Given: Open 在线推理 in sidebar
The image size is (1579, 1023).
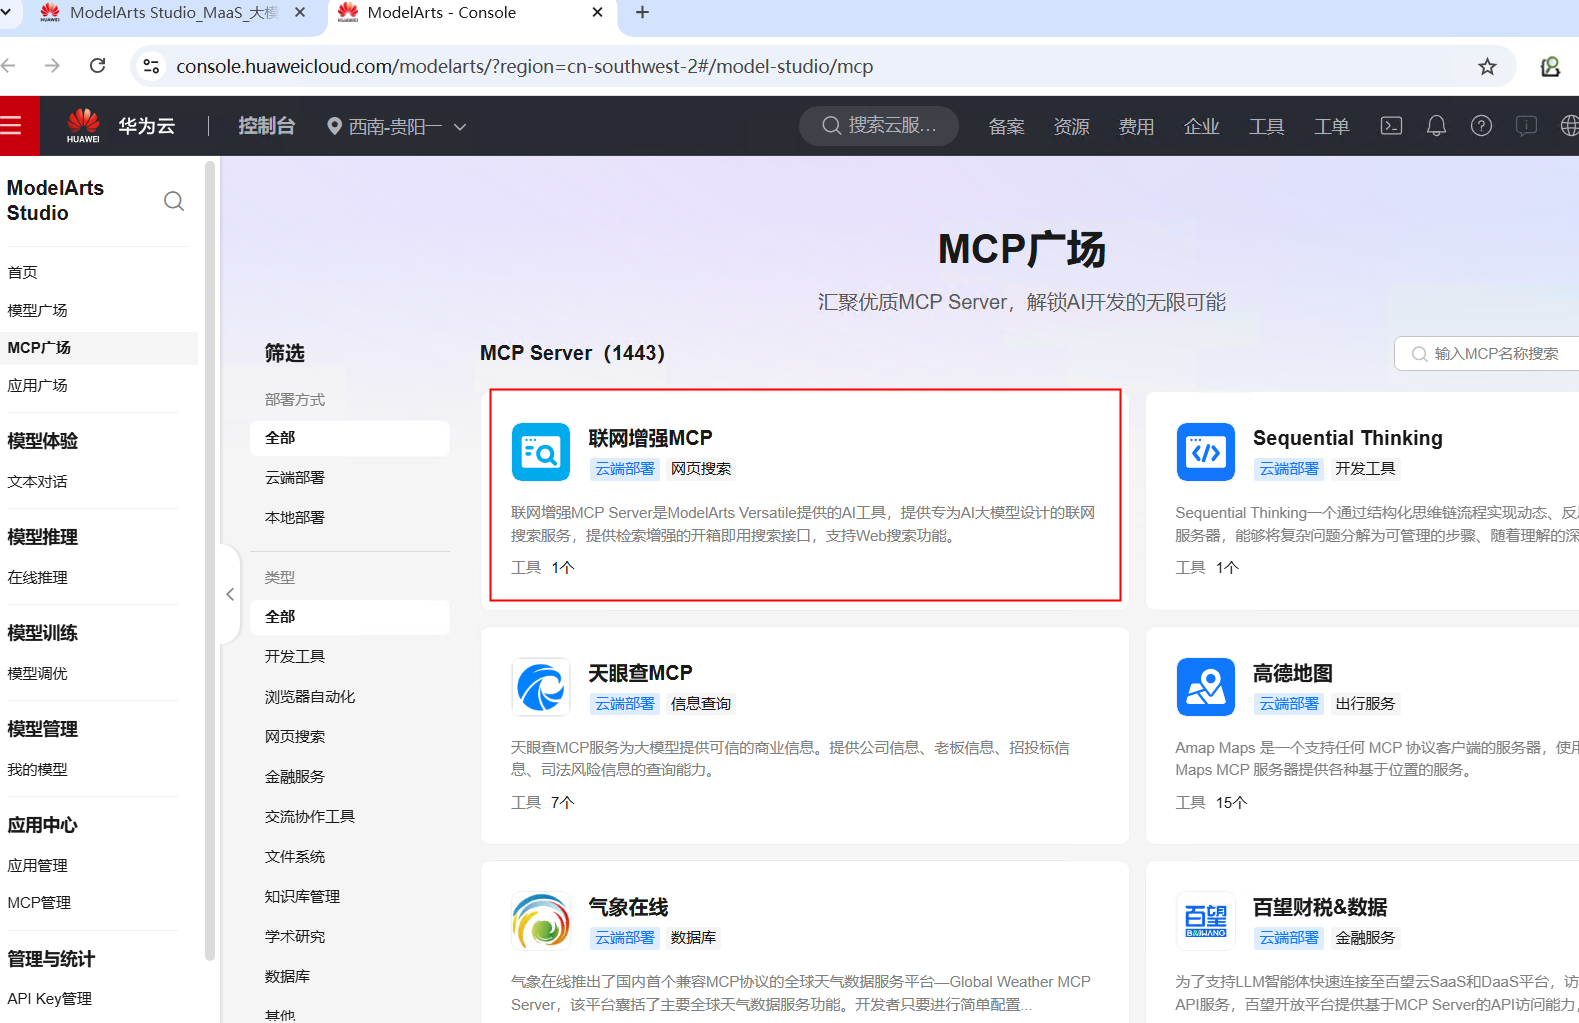Looking at the screenshot, I should 38,577.
